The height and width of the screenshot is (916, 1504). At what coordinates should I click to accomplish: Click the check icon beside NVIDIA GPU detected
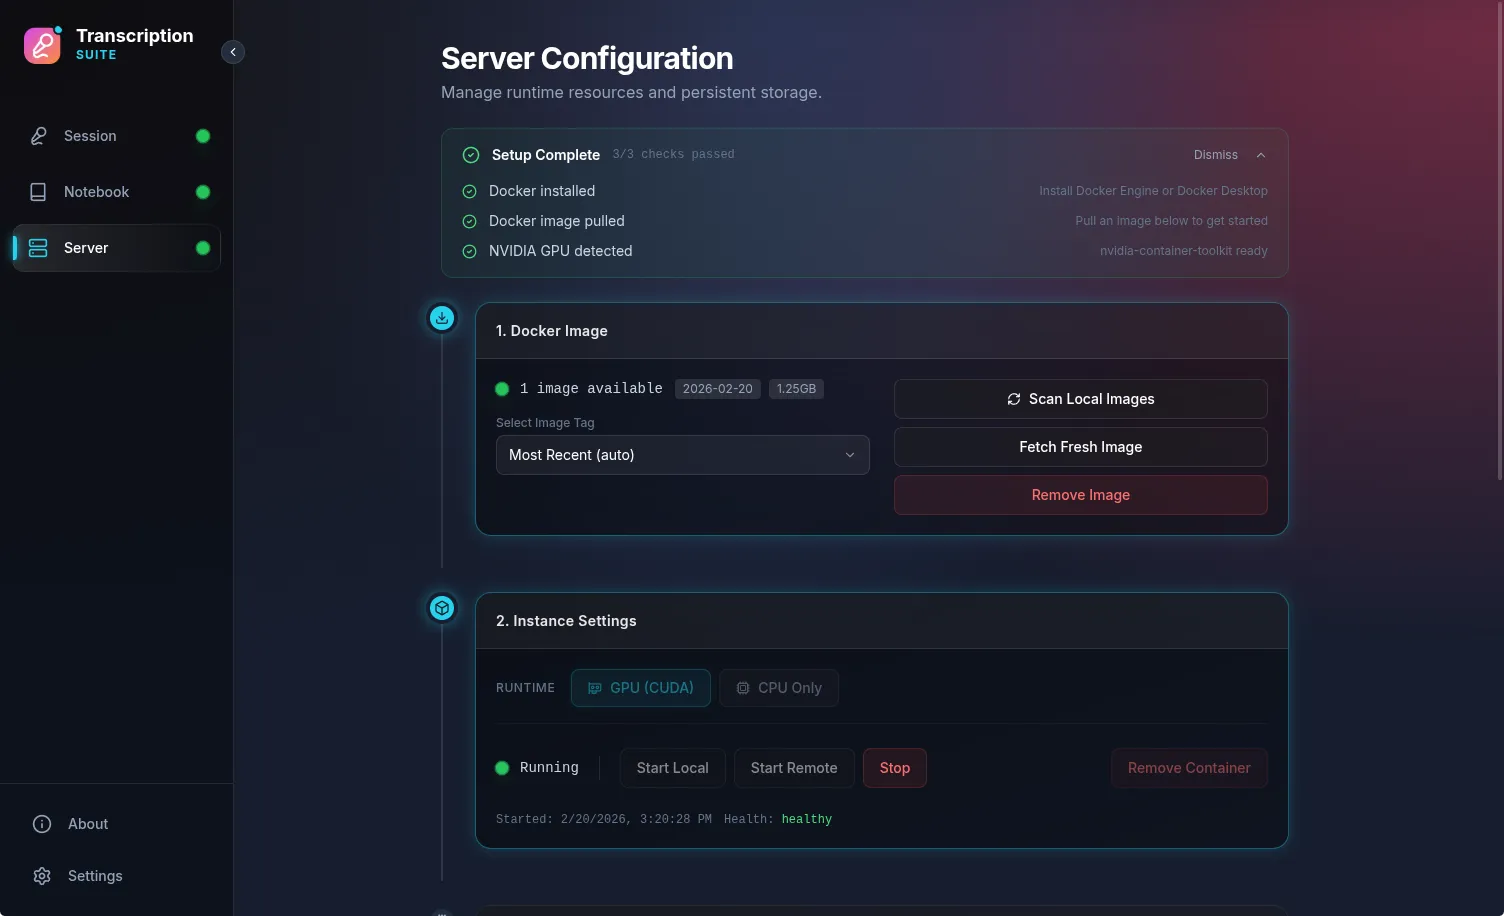pos(470,251)
